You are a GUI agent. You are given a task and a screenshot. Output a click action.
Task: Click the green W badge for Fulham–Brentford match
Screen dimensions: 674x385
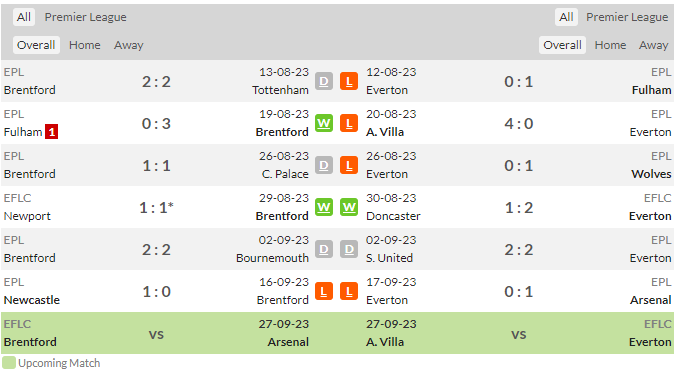tap(324, 123)
